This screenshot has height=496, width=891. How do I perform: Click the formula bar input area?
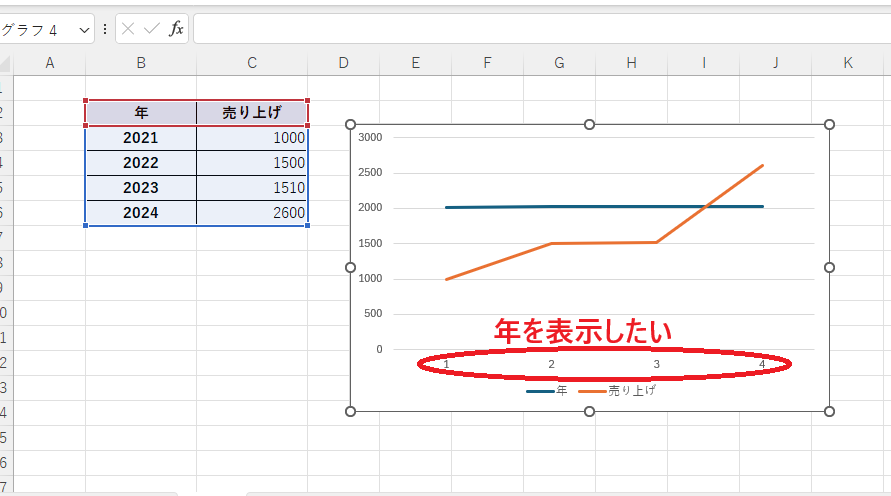coord(542,29)
